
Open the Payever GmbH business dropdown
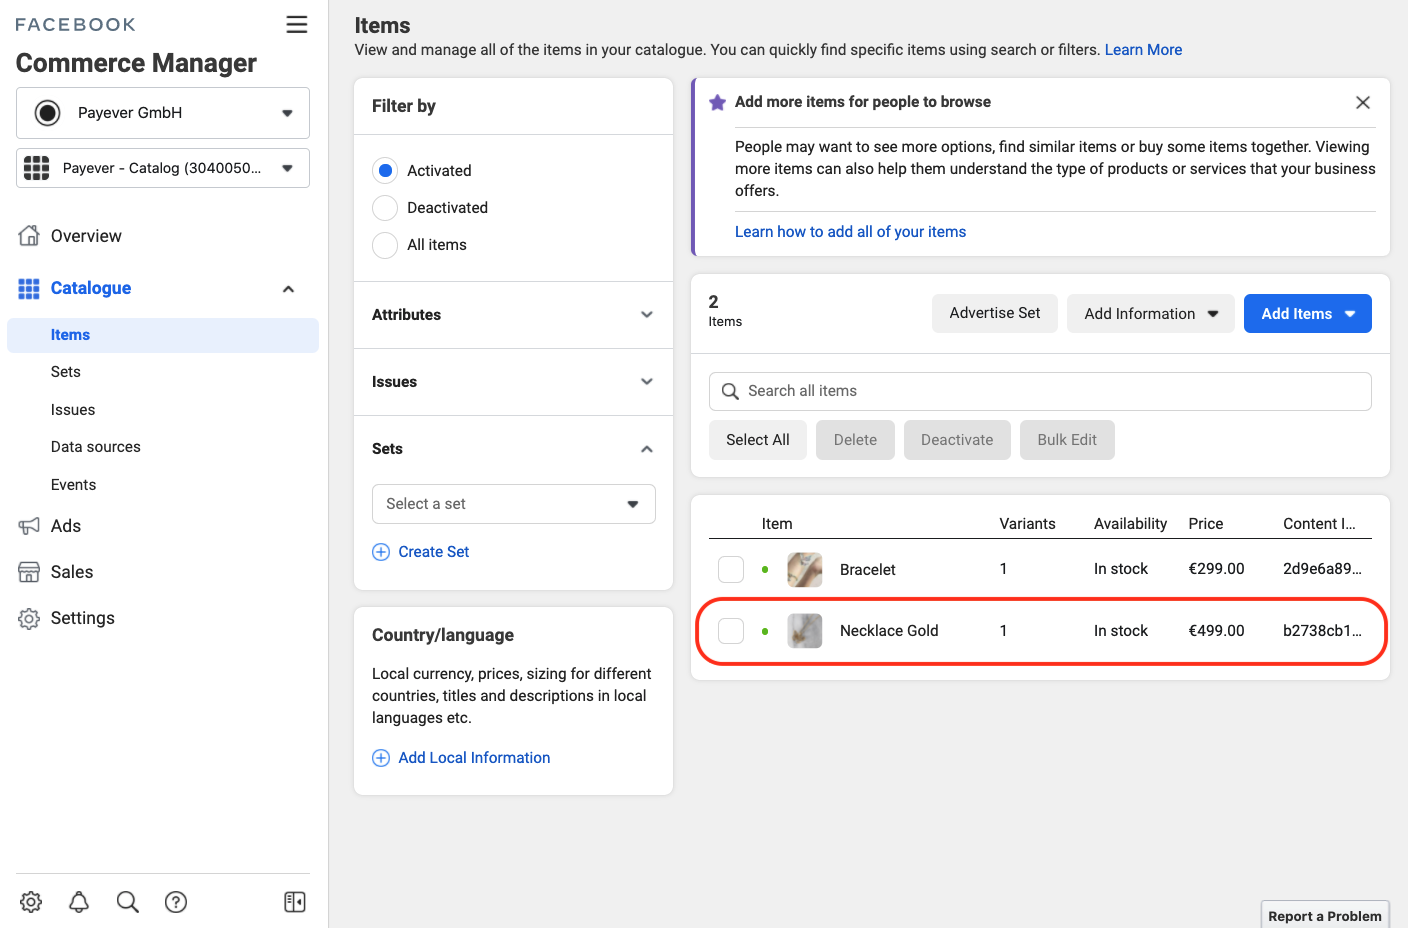click(x=163, y=113)
